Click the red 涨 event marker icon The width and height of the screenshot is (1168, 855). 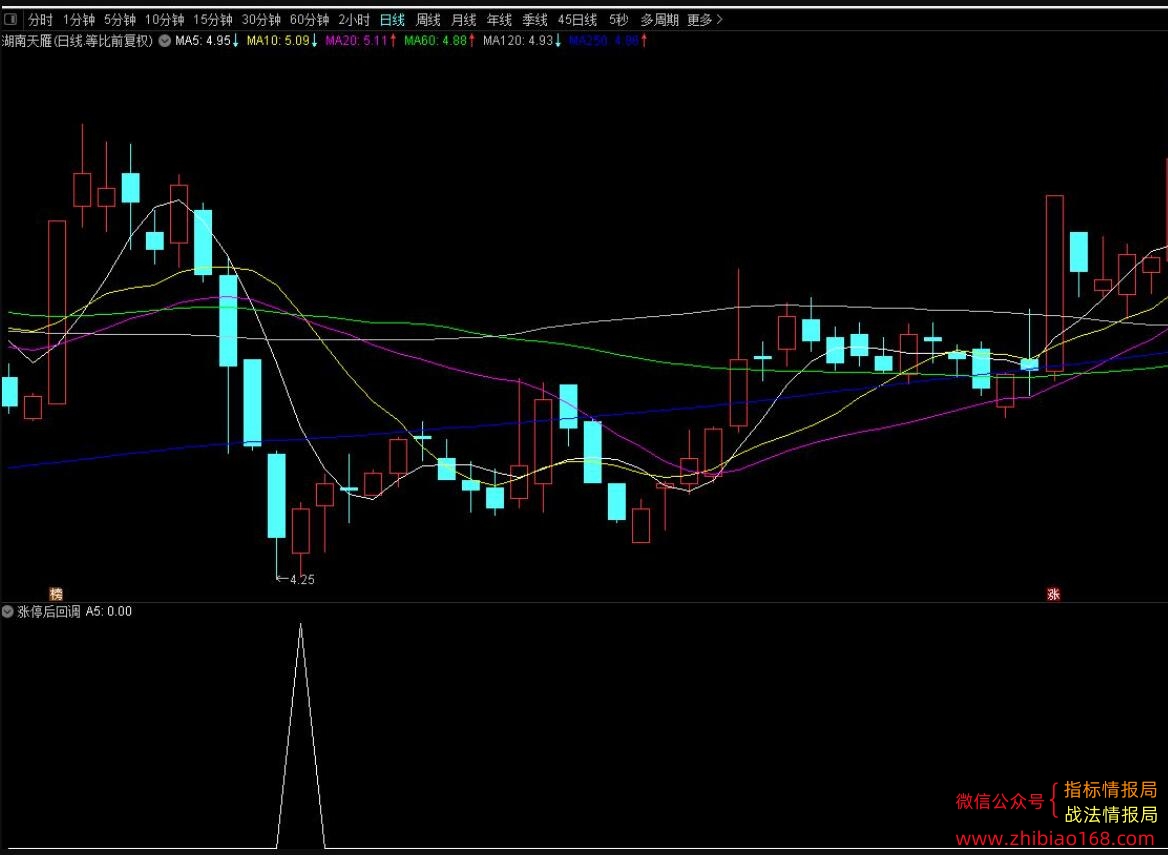pos(1053,594)
